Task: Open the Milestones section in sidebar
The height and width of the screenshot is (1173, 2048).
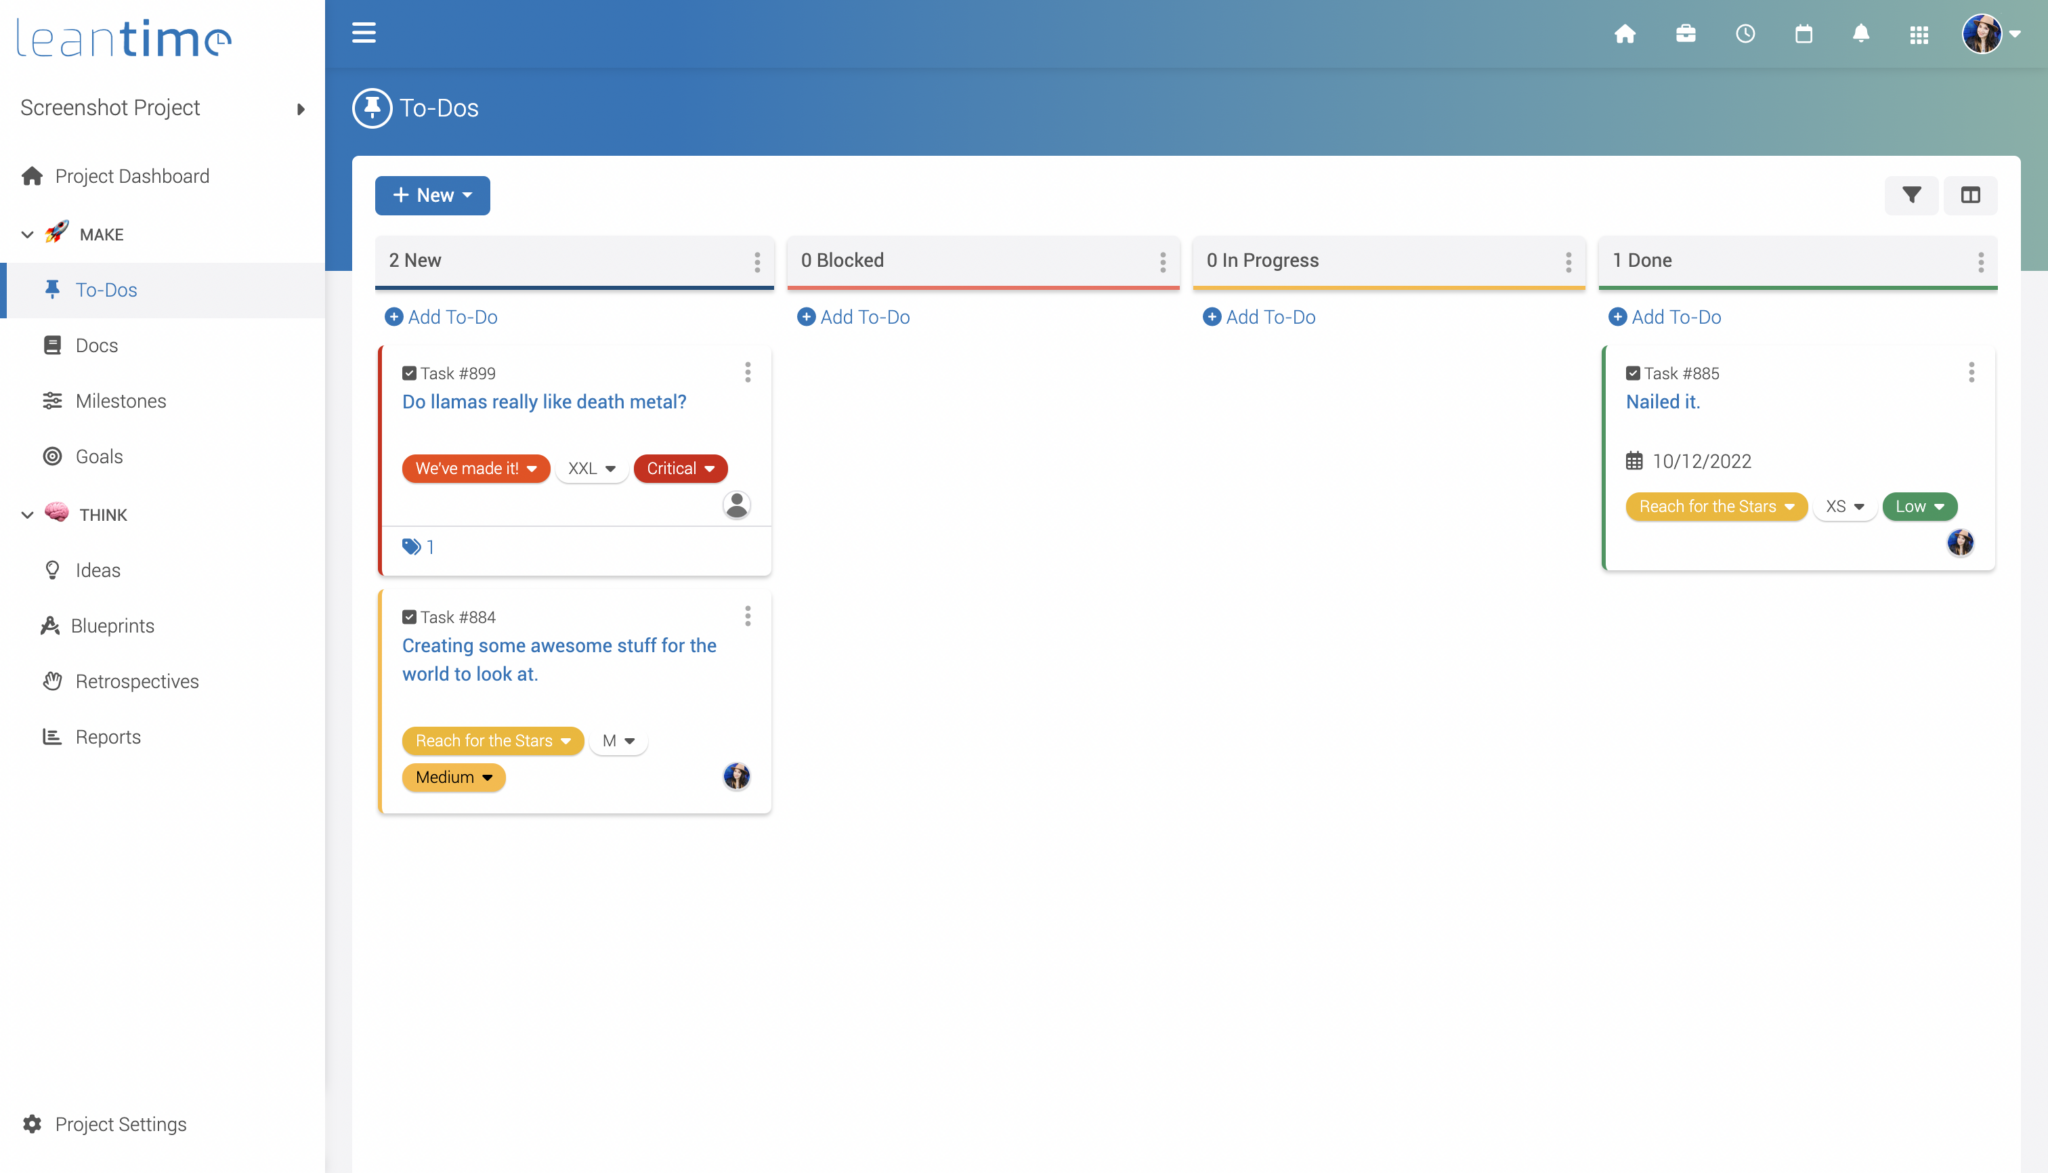Action: (x=120, y=400)
